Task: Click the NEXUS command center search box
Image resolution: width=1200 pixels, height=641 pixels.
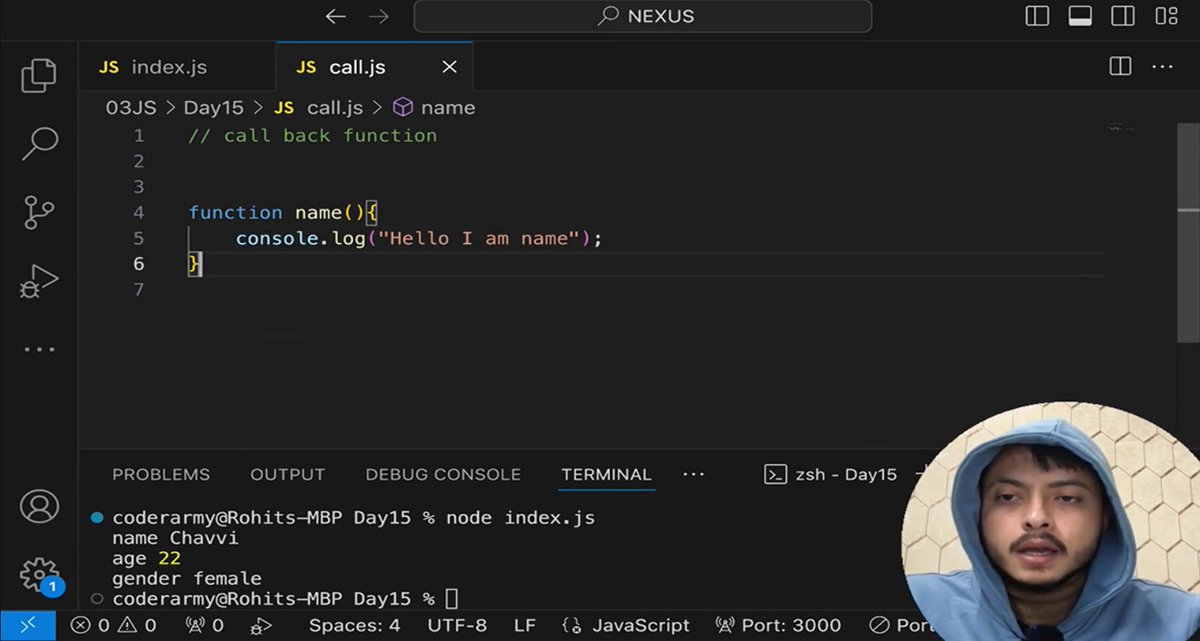Action: (x=643, y=16)
